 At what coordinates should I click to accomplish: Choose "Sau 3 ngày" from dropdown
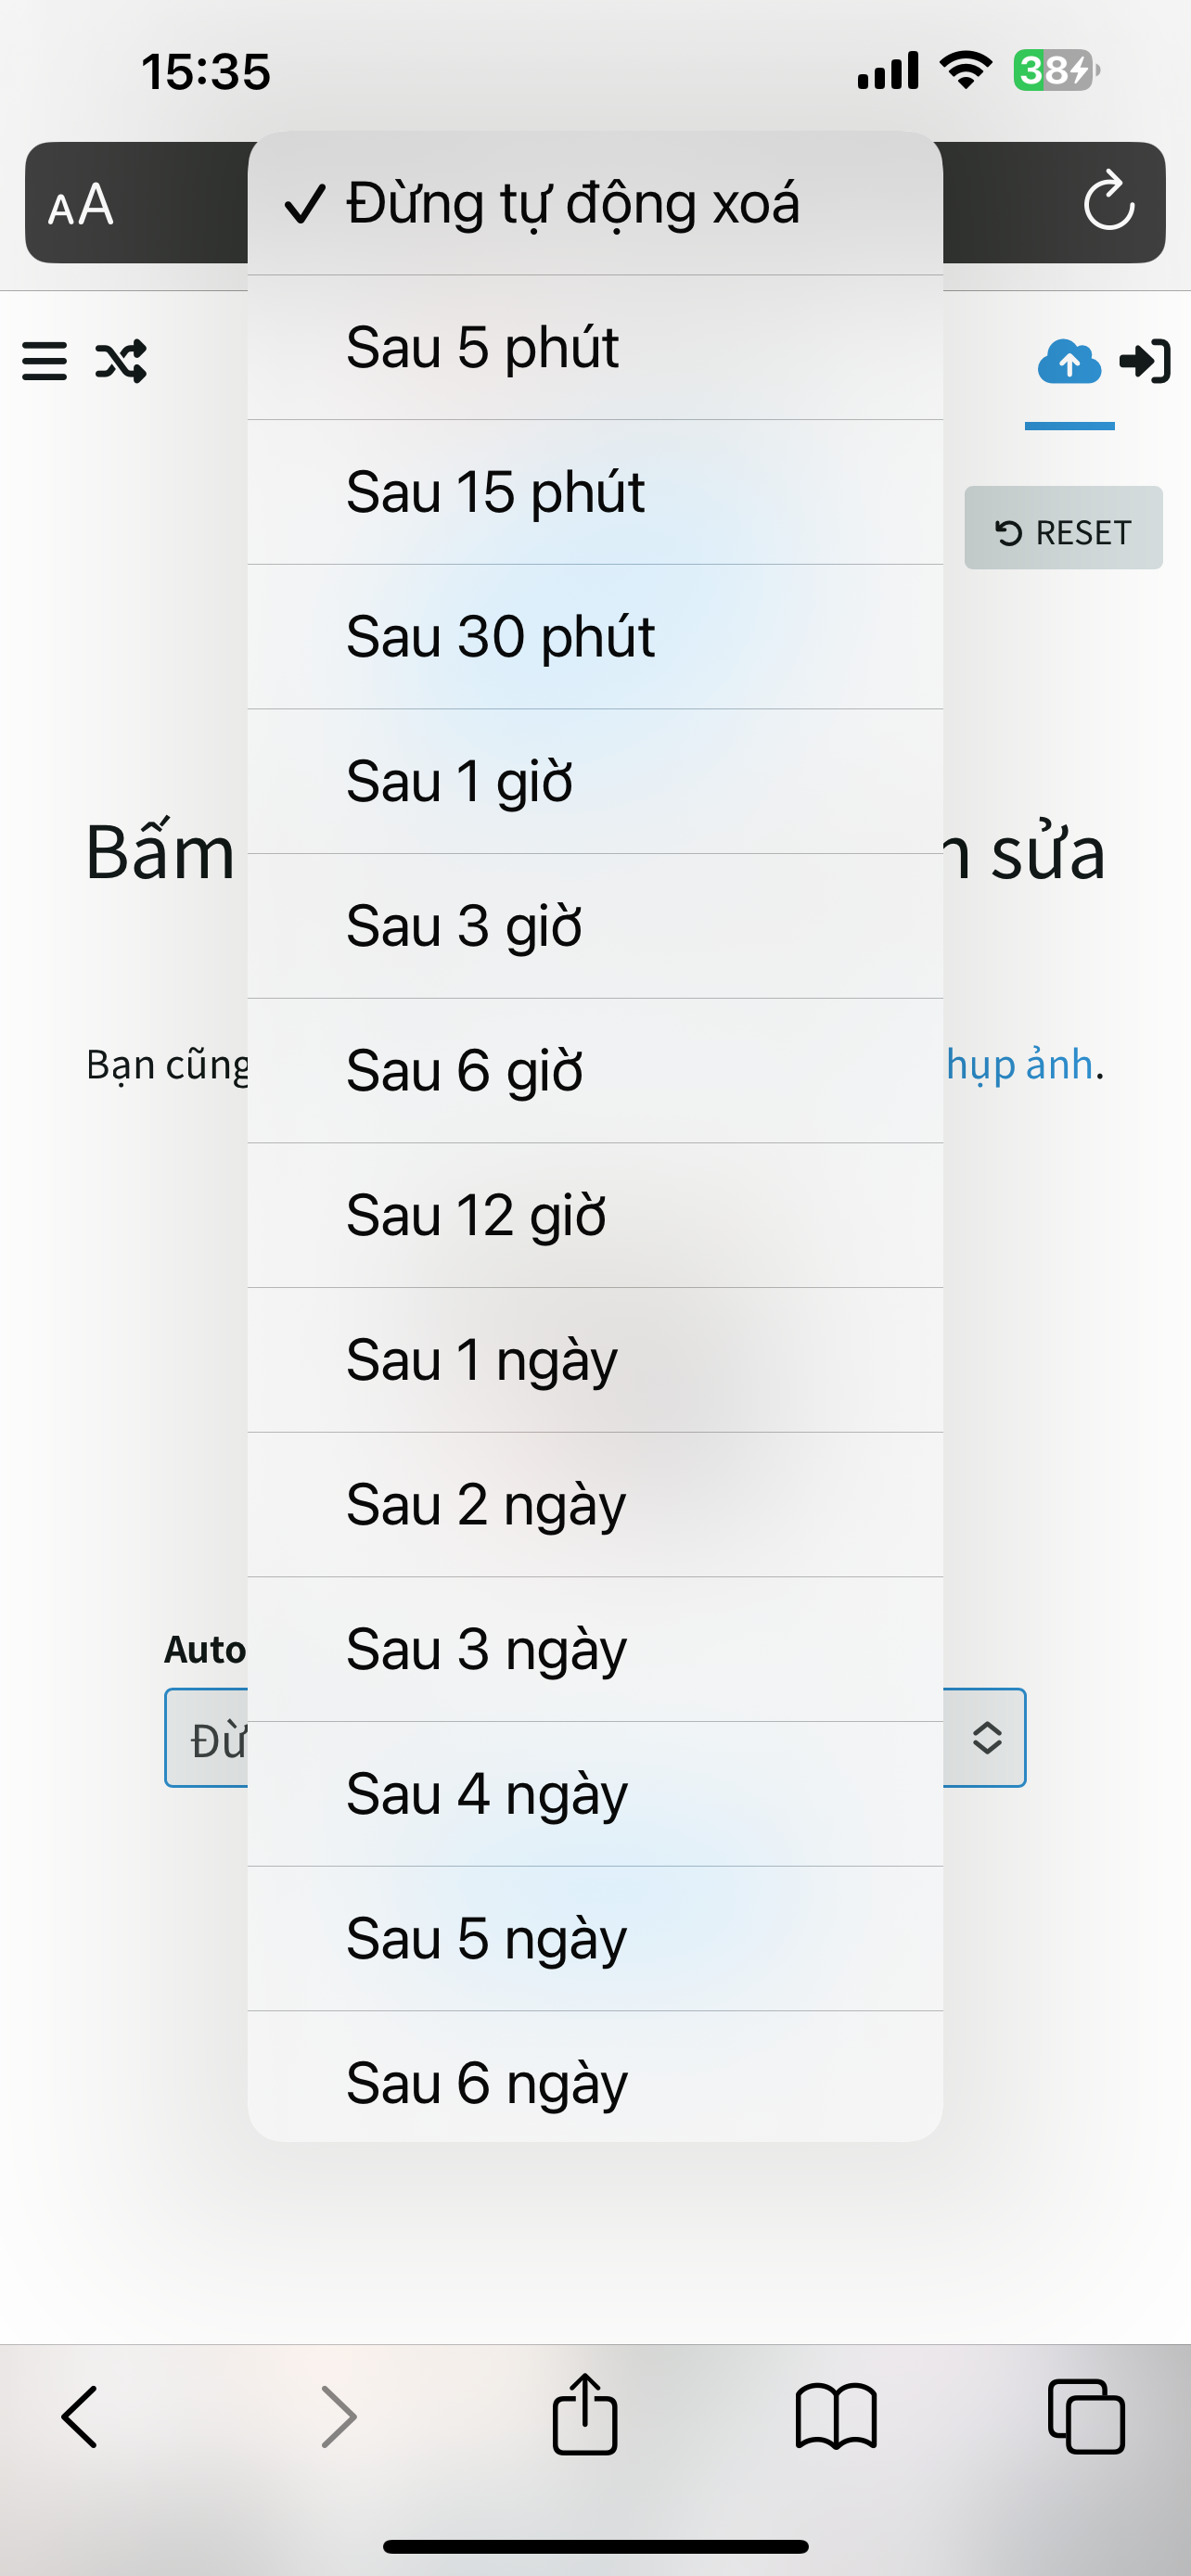pos(594,1649)
